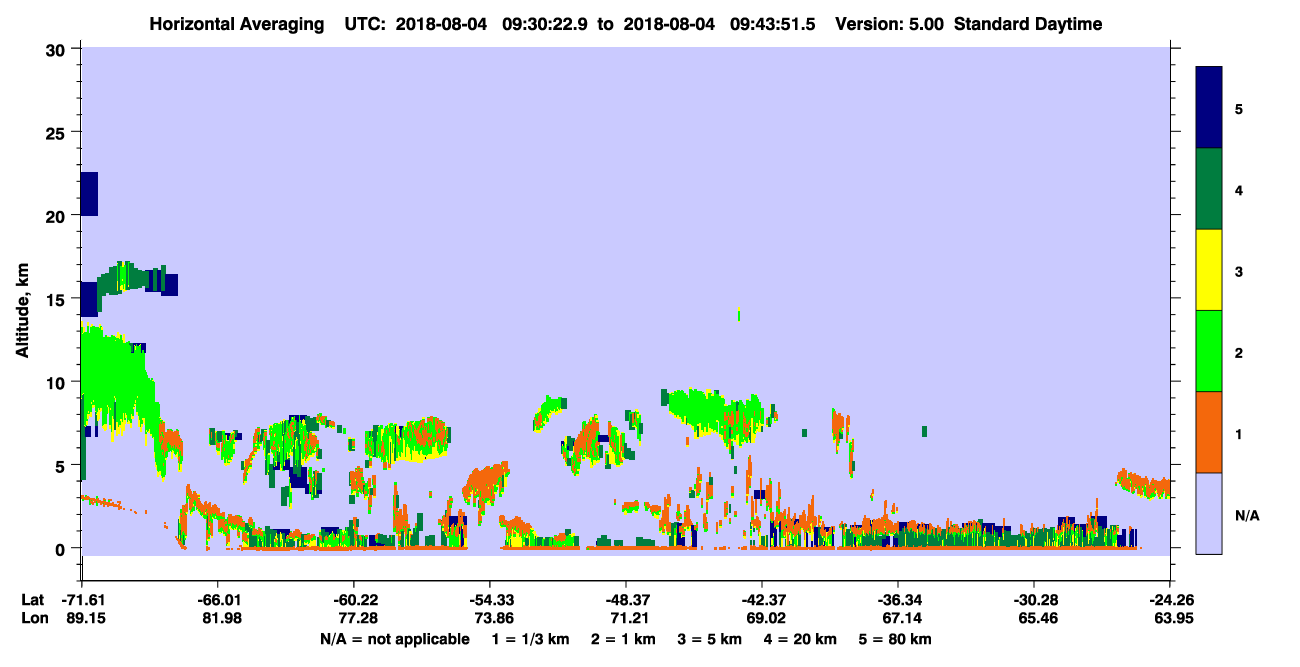Click the 30 altitude tick label
1300x667 pixels.
[x=58, y=49]
